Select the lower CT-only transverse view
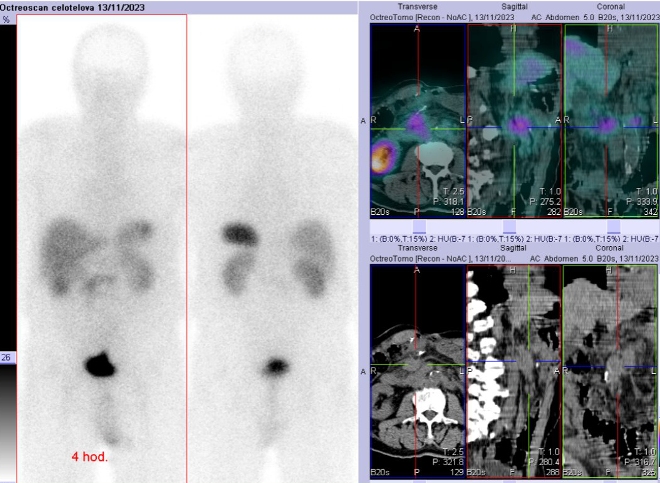The height and width of the screenshot is (483, 660). click(418, 371)
